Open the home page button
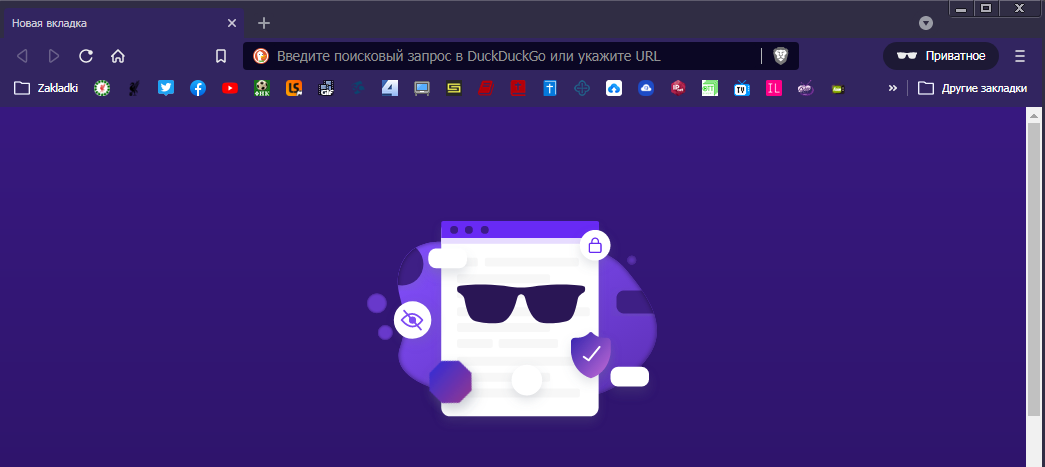 (118, 56)
